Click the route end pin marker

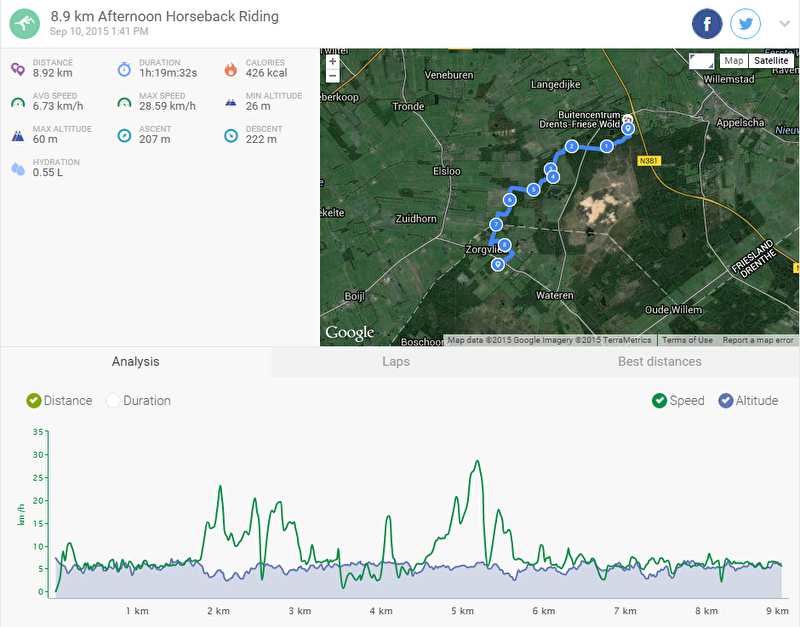click(x=497, y=264)
